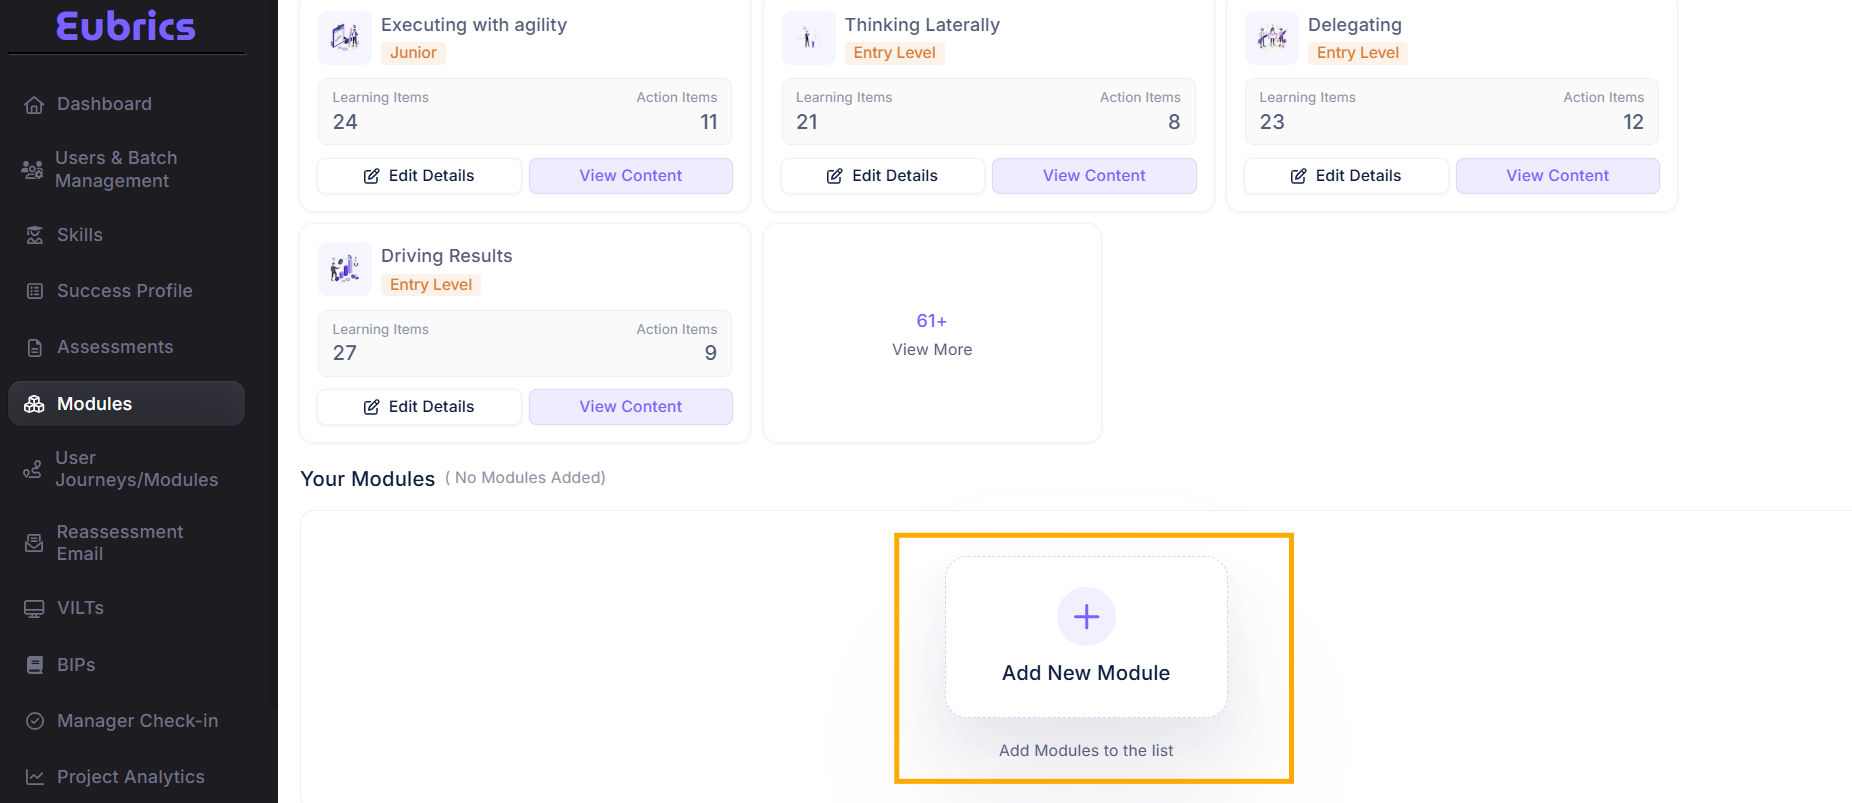Click the Manager Check-in checkmark icon
This screenshot has height=803, width=1852.
(x=35, y=721)
